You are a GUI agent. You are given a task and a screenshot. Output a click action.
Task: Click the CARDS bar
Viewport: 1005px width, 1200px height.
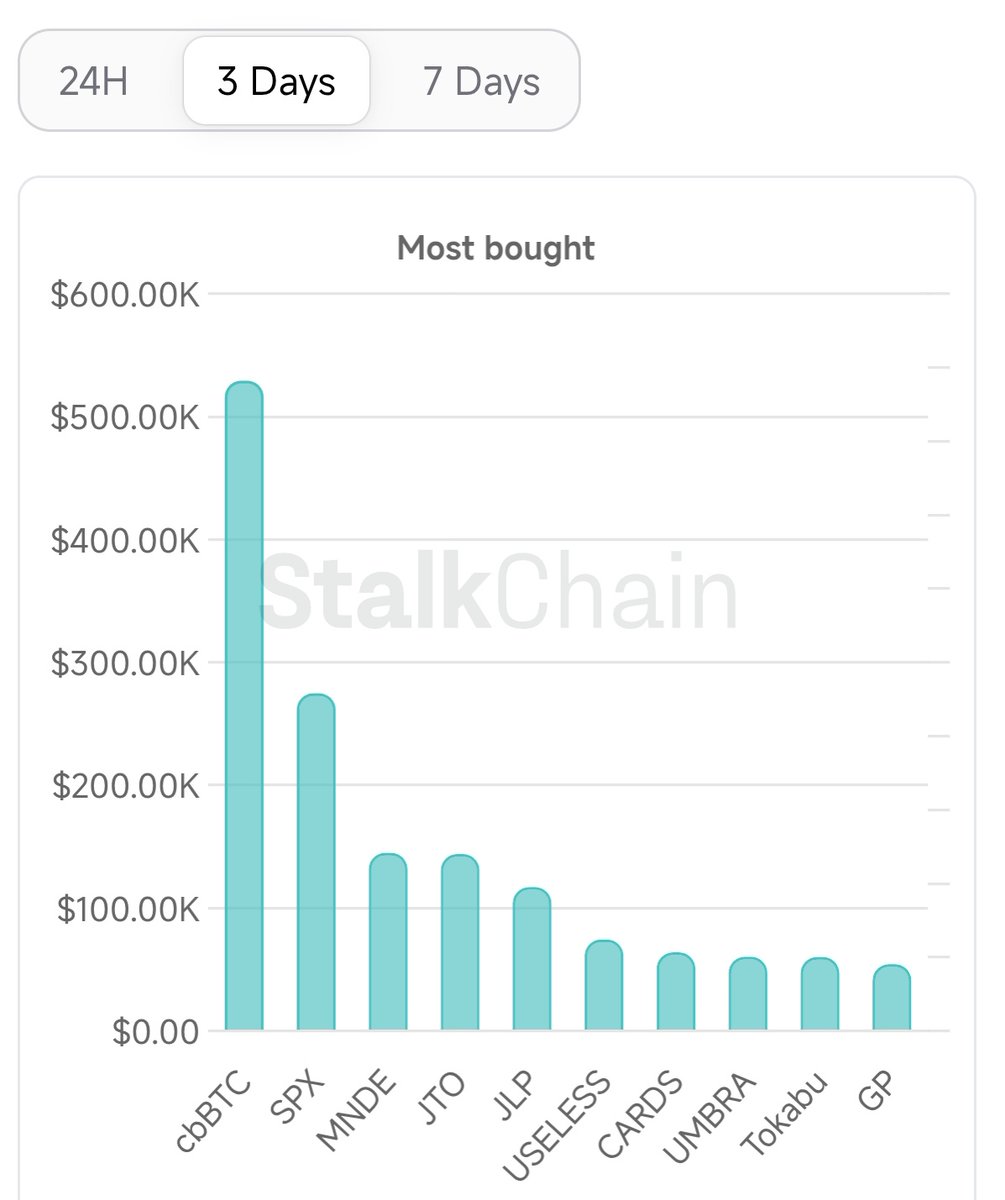tap(676, 992)
